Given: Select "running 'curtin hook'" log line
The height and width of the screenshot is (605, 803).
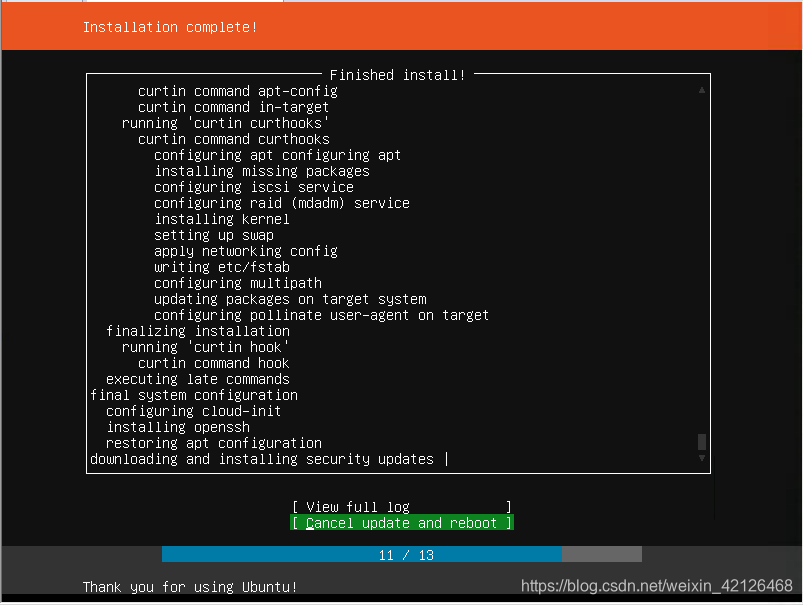Looking at the screenshot, I should tap(205, 347).
